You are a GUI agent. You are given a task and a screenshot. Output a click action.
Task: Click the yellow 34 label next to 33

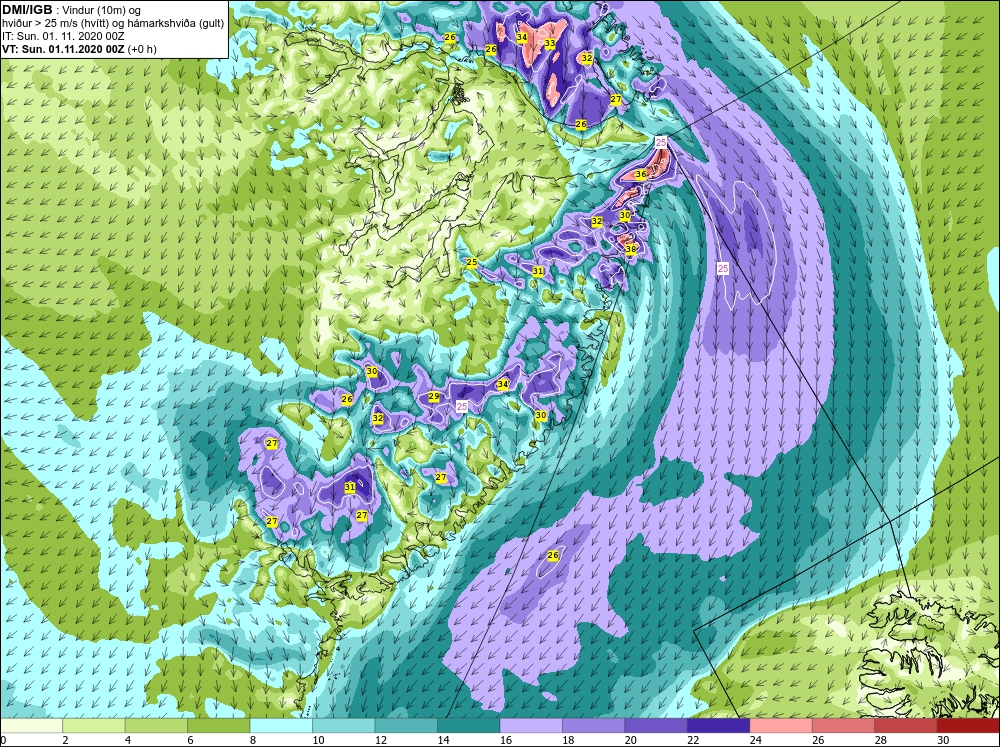tap(522, 37)
